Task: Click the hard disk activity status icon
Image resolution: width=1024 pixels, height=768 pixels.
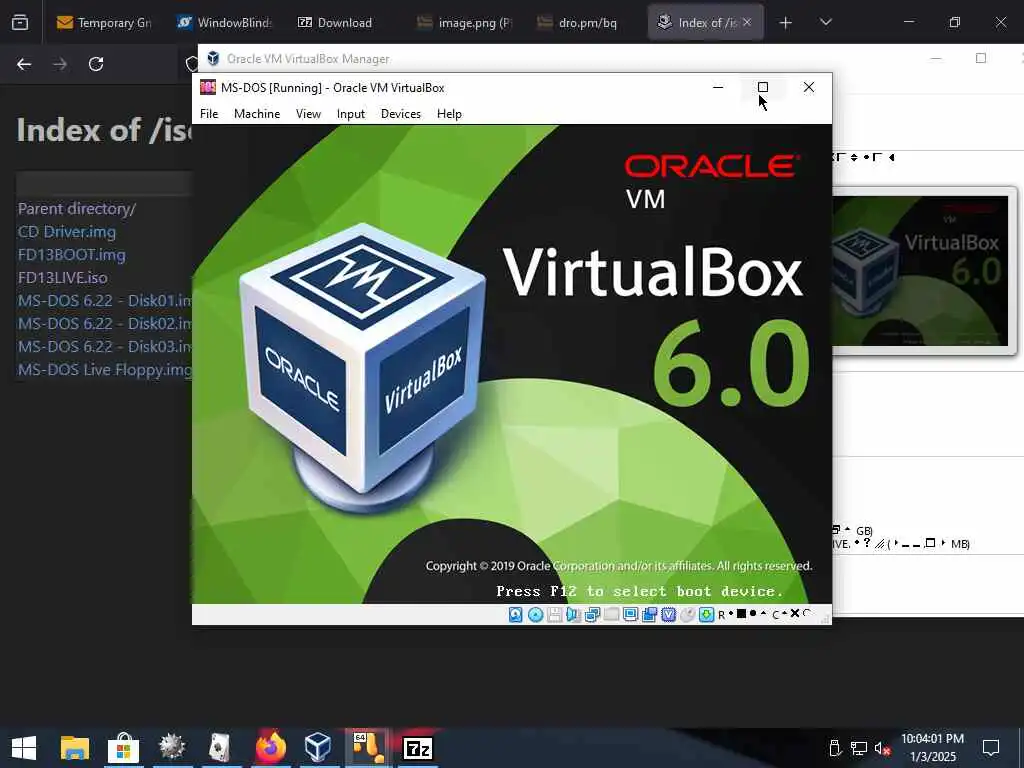Action: [515, 615]
